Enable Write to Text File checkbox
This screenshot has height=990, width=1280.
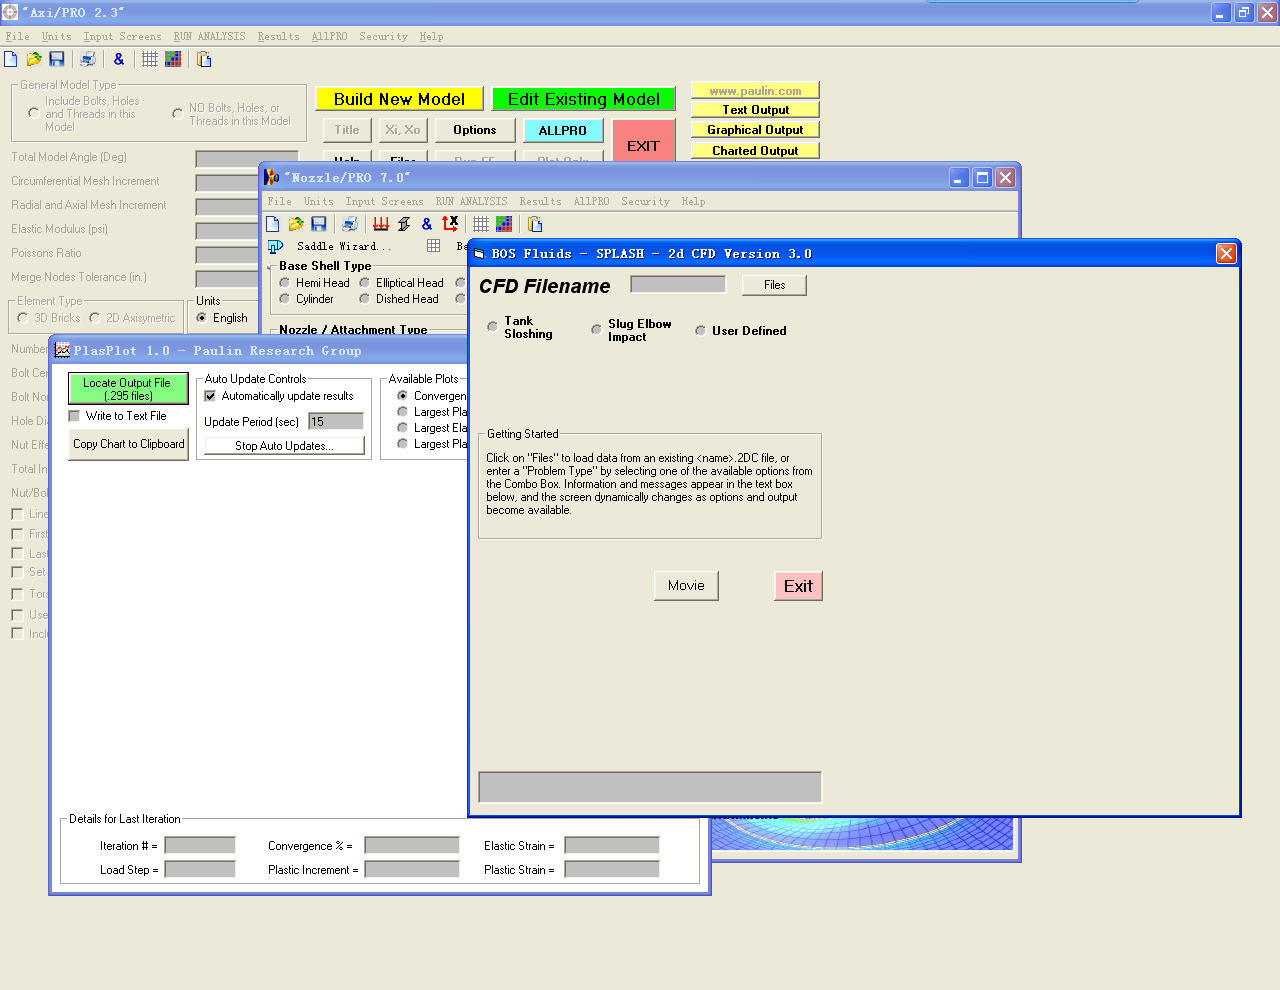tap(74, 416)
